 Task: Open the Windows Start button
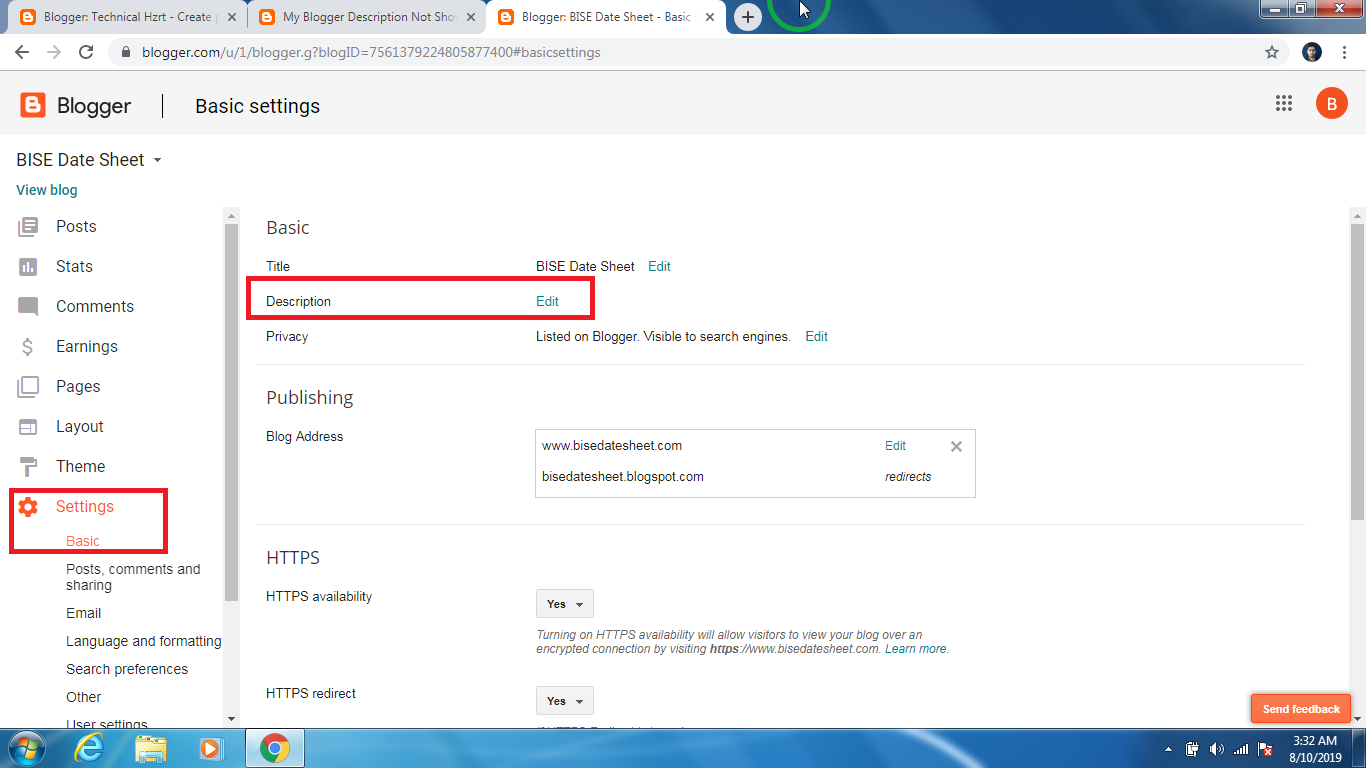tap(27, 748)
